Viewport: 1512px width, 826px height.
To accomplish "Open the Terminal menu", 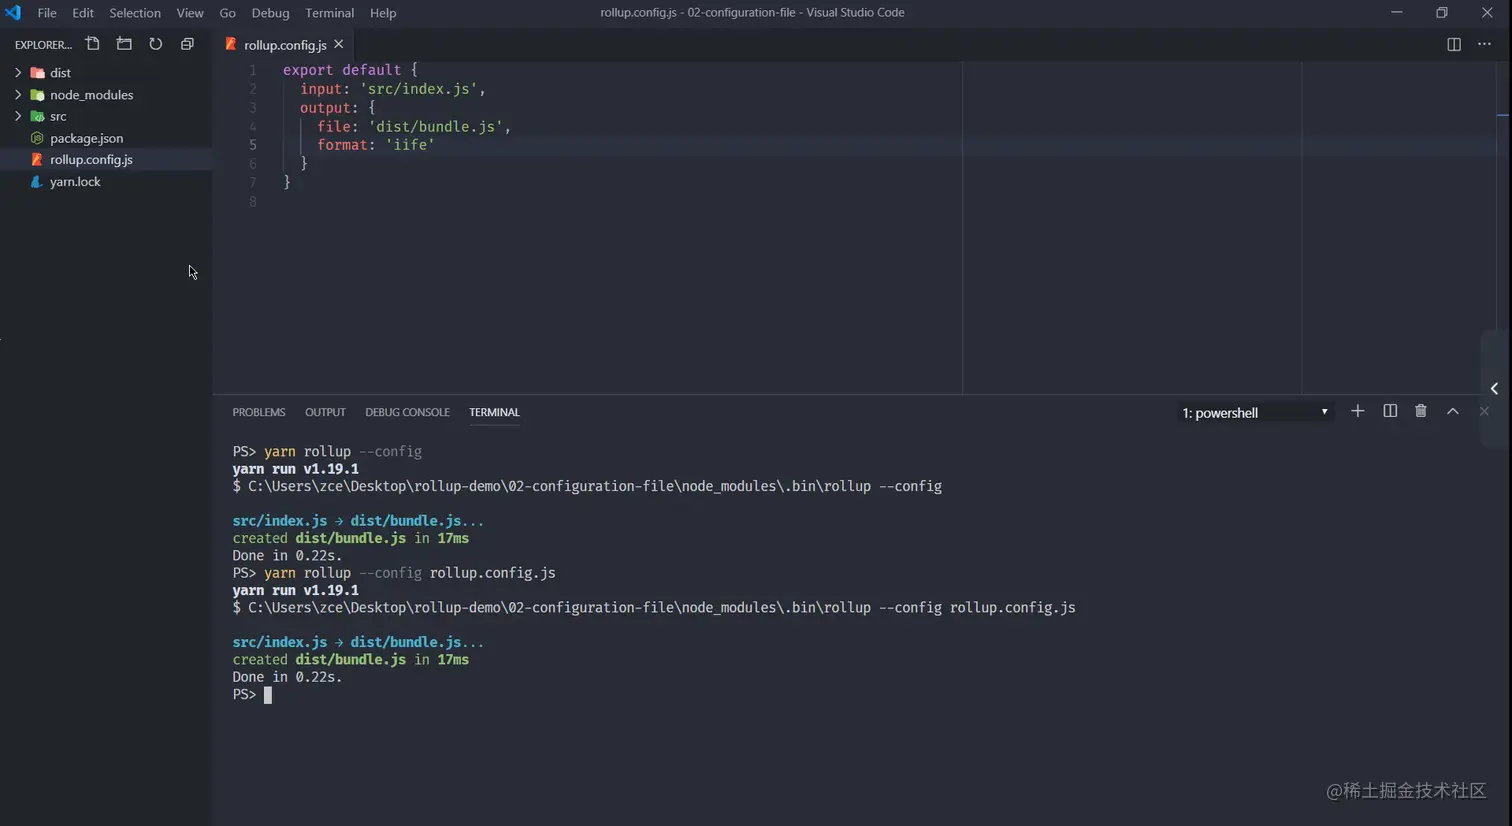I will click(x=330, y=13).
